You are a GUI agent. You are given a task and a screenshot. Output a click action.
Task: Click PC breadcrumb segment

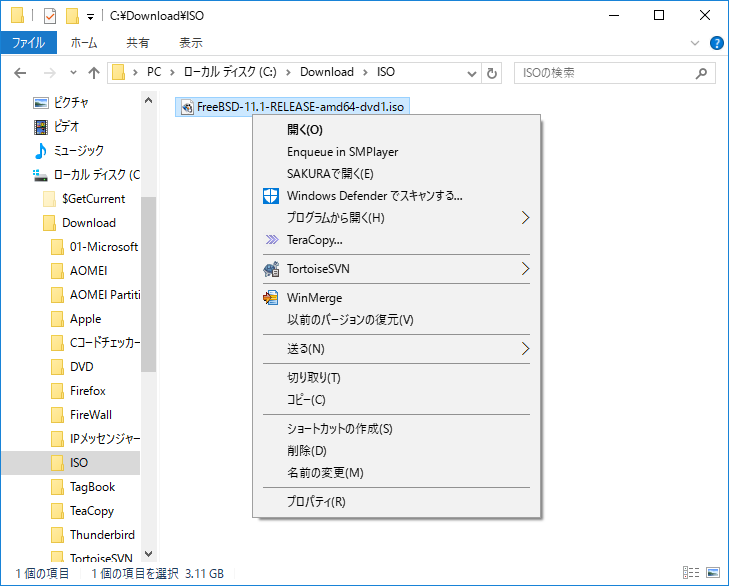tap(154, 72)
